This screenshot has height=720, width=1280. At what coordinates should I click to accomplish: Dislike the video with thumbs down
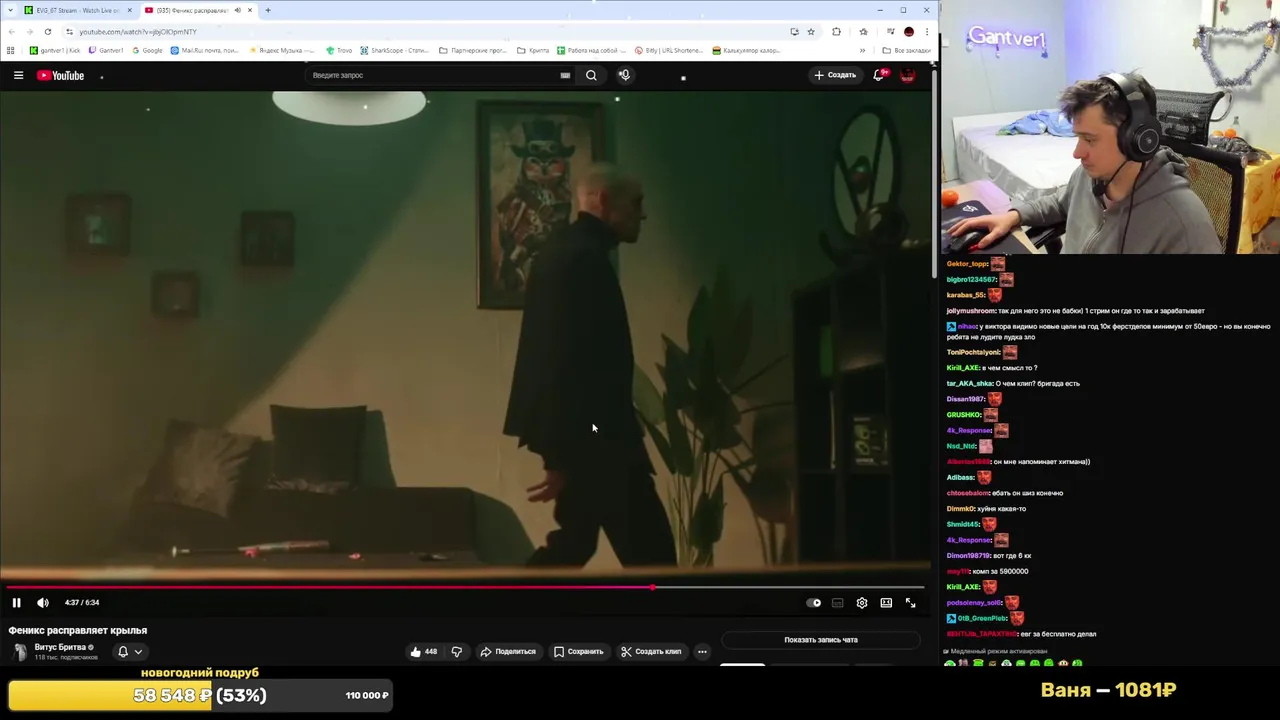(x=457, y=652)
